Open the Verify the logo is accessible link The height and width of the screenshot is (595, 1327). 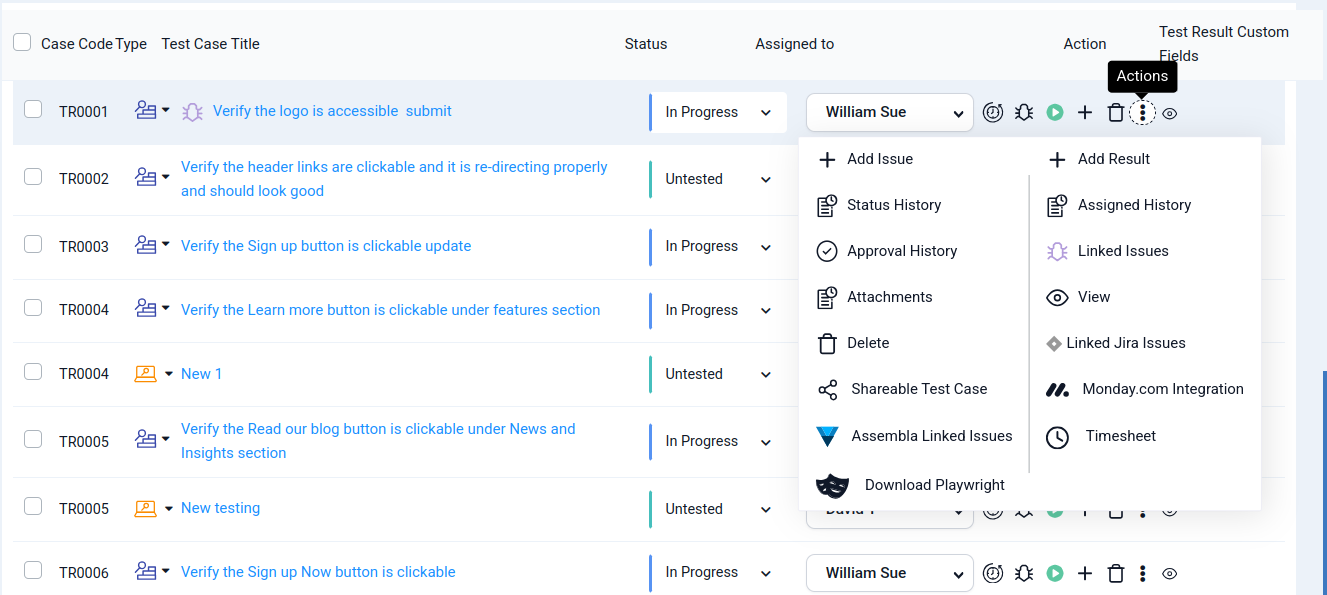click(x=332, y=111)
